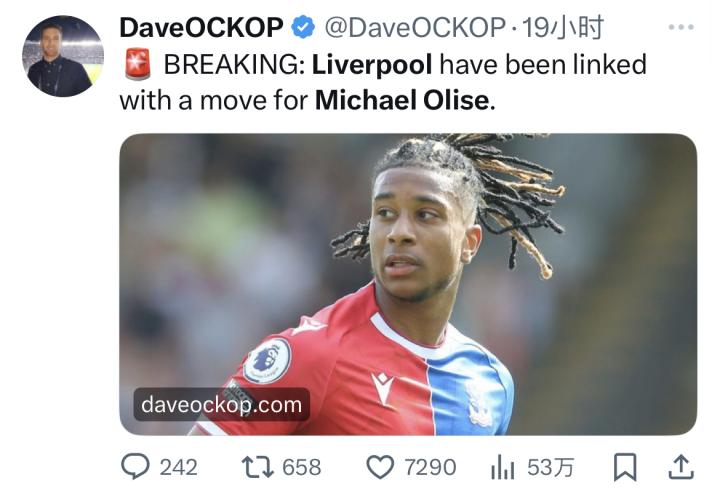
Task: Share the post via upload arrow icon
Action: [681, 467]
